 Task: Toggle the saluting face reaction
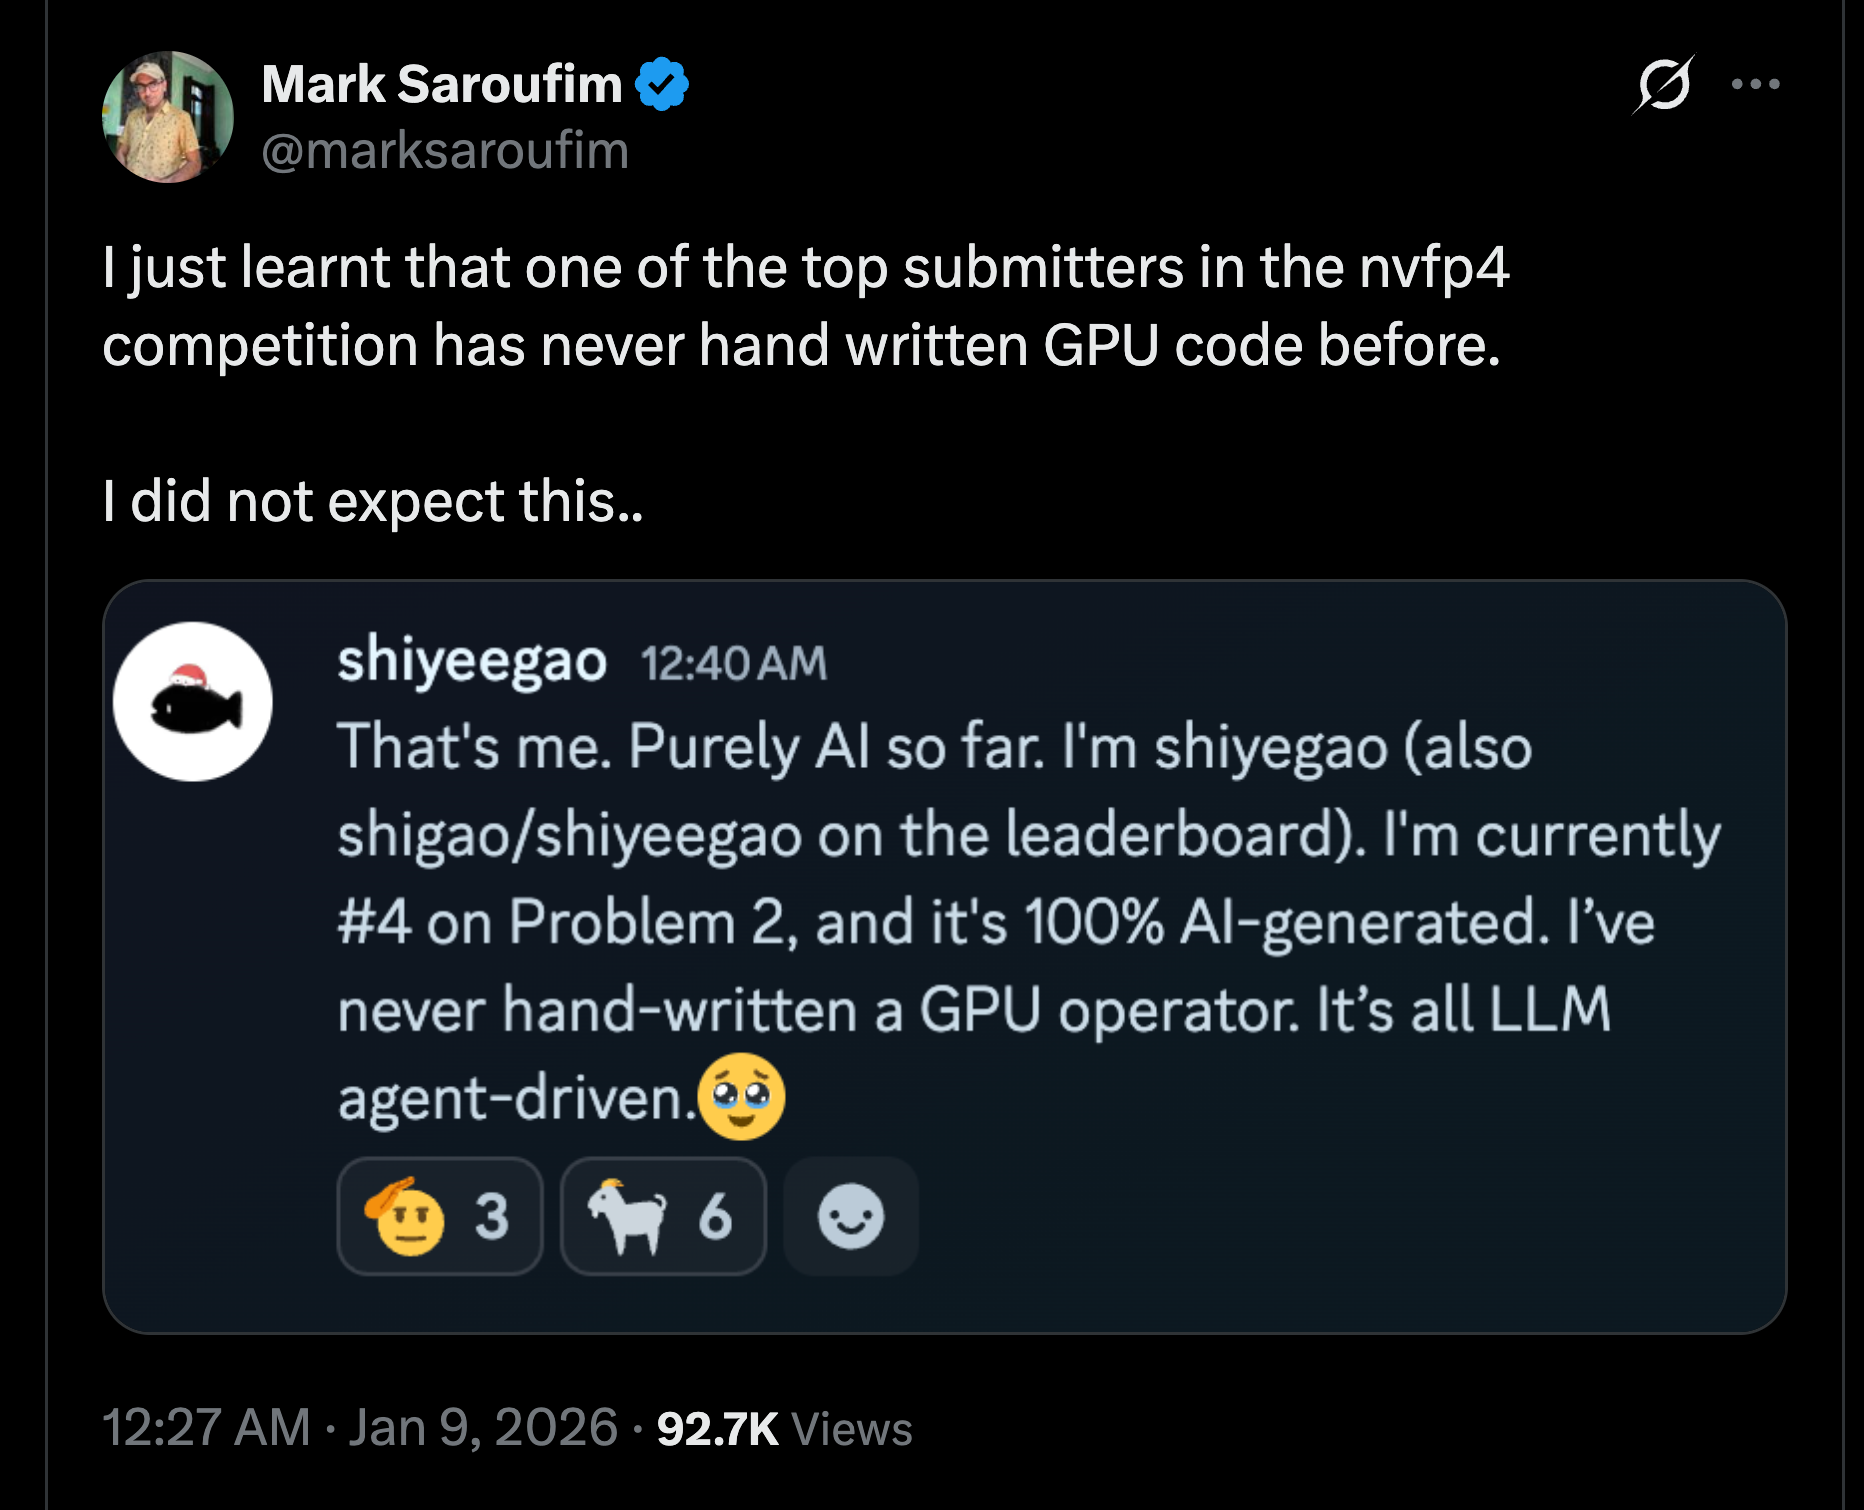coord(440,1216)
